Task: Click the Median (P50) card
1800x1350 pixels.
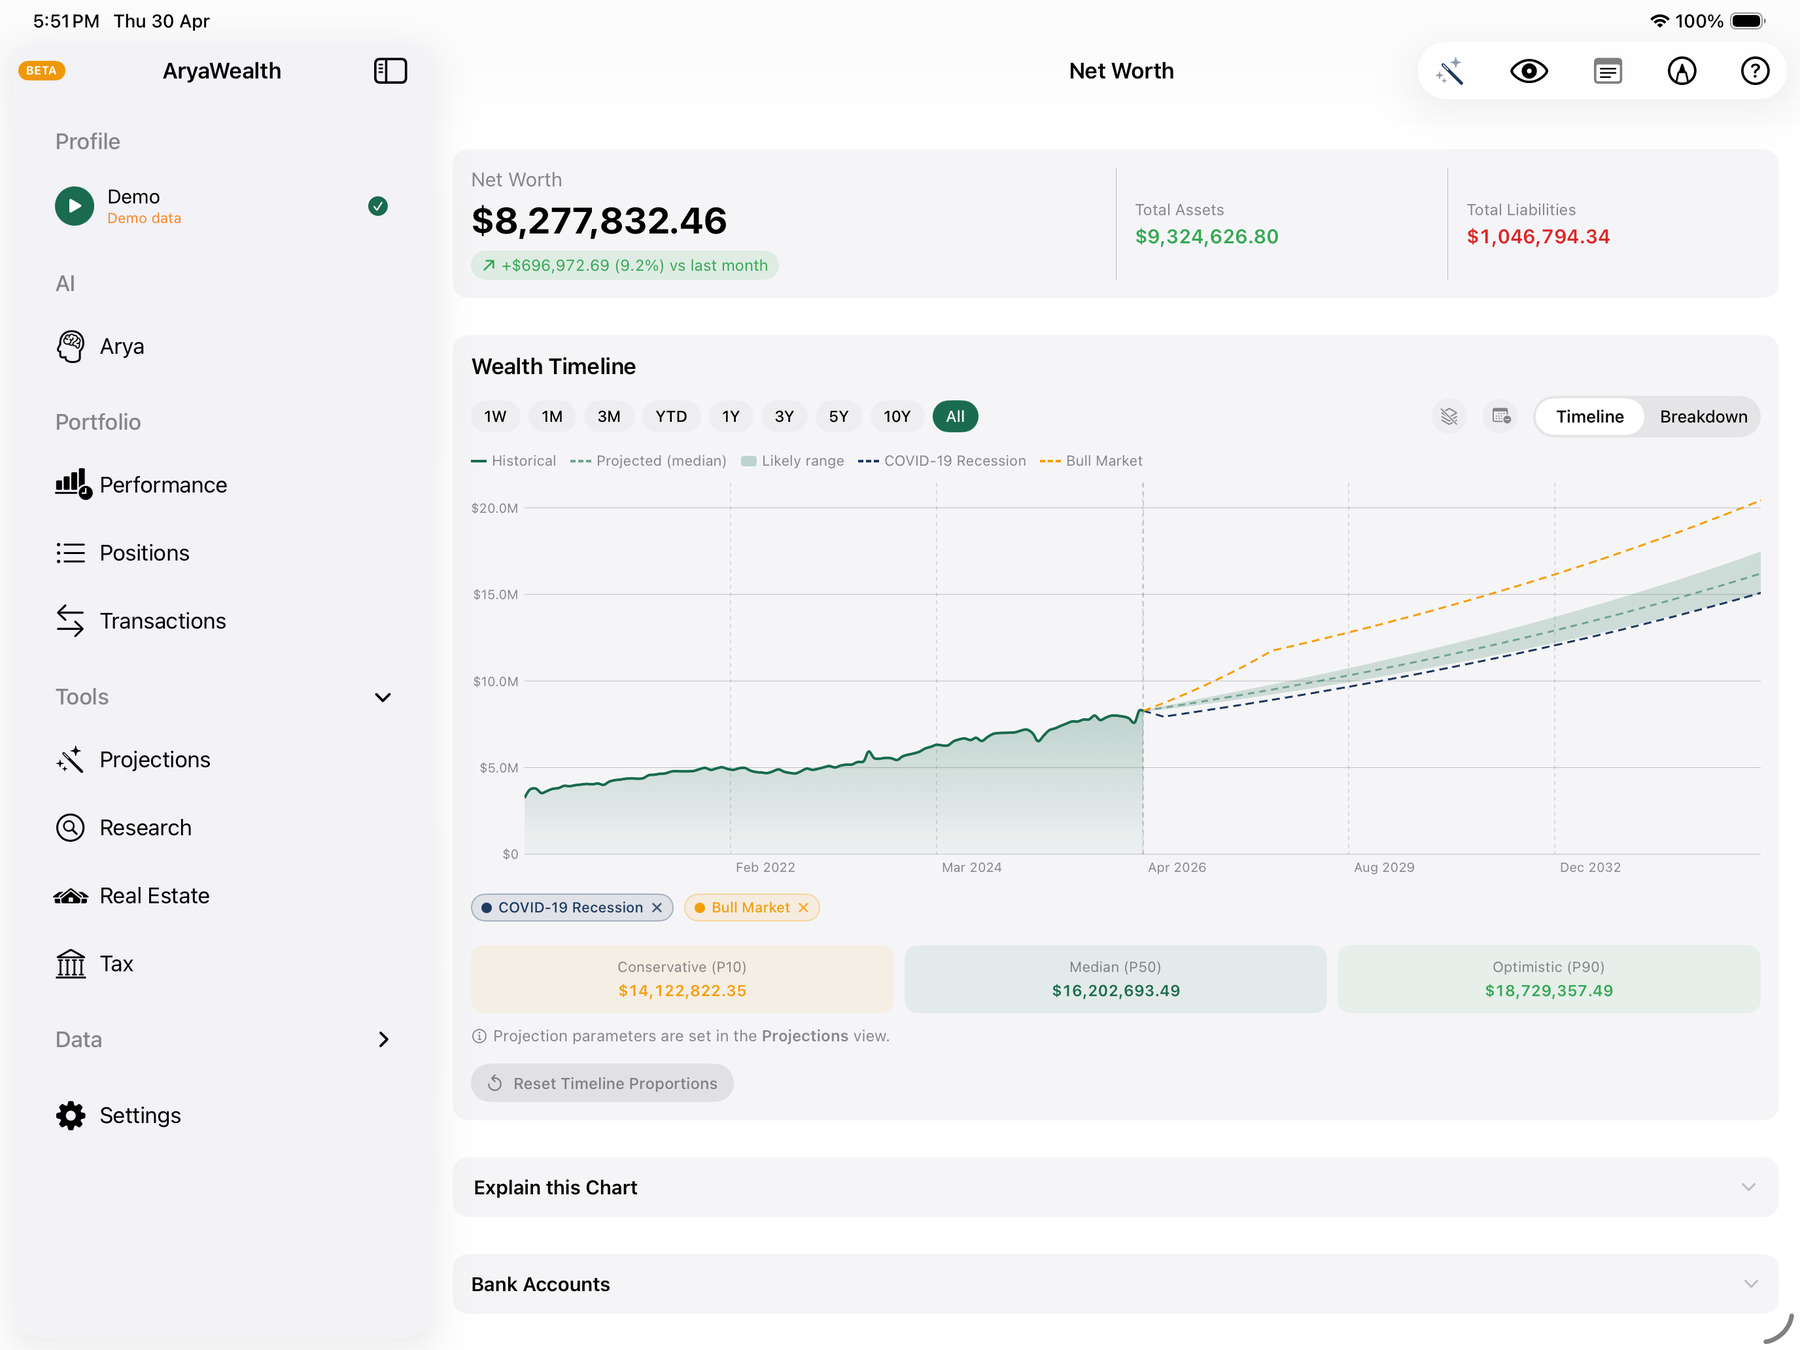Action: pyautogui.click(x=1115, y=979)
